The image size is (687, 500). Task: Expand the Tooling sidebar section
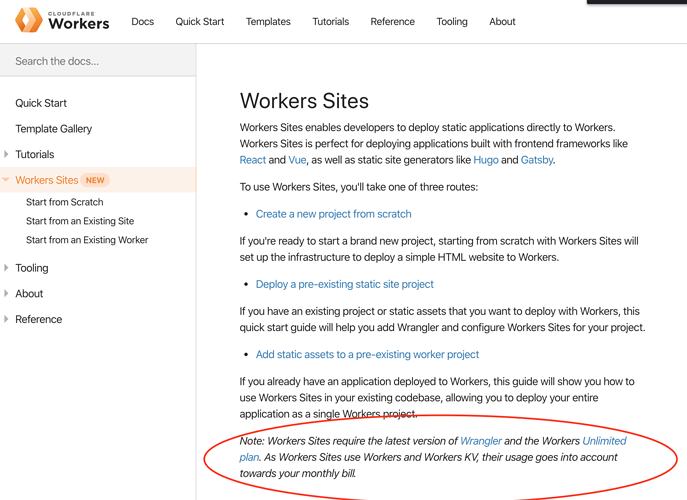point(7,268)
